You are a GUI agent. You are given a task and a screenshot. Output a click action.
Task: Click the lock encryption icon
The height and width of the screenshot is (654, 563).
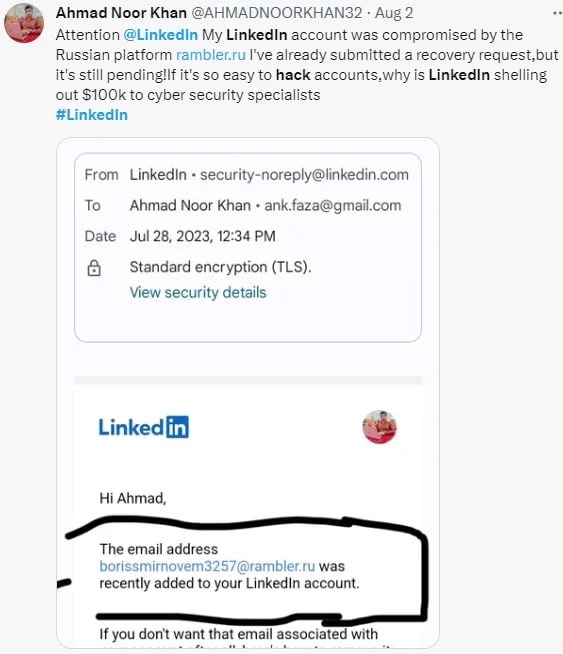(94, 268)
